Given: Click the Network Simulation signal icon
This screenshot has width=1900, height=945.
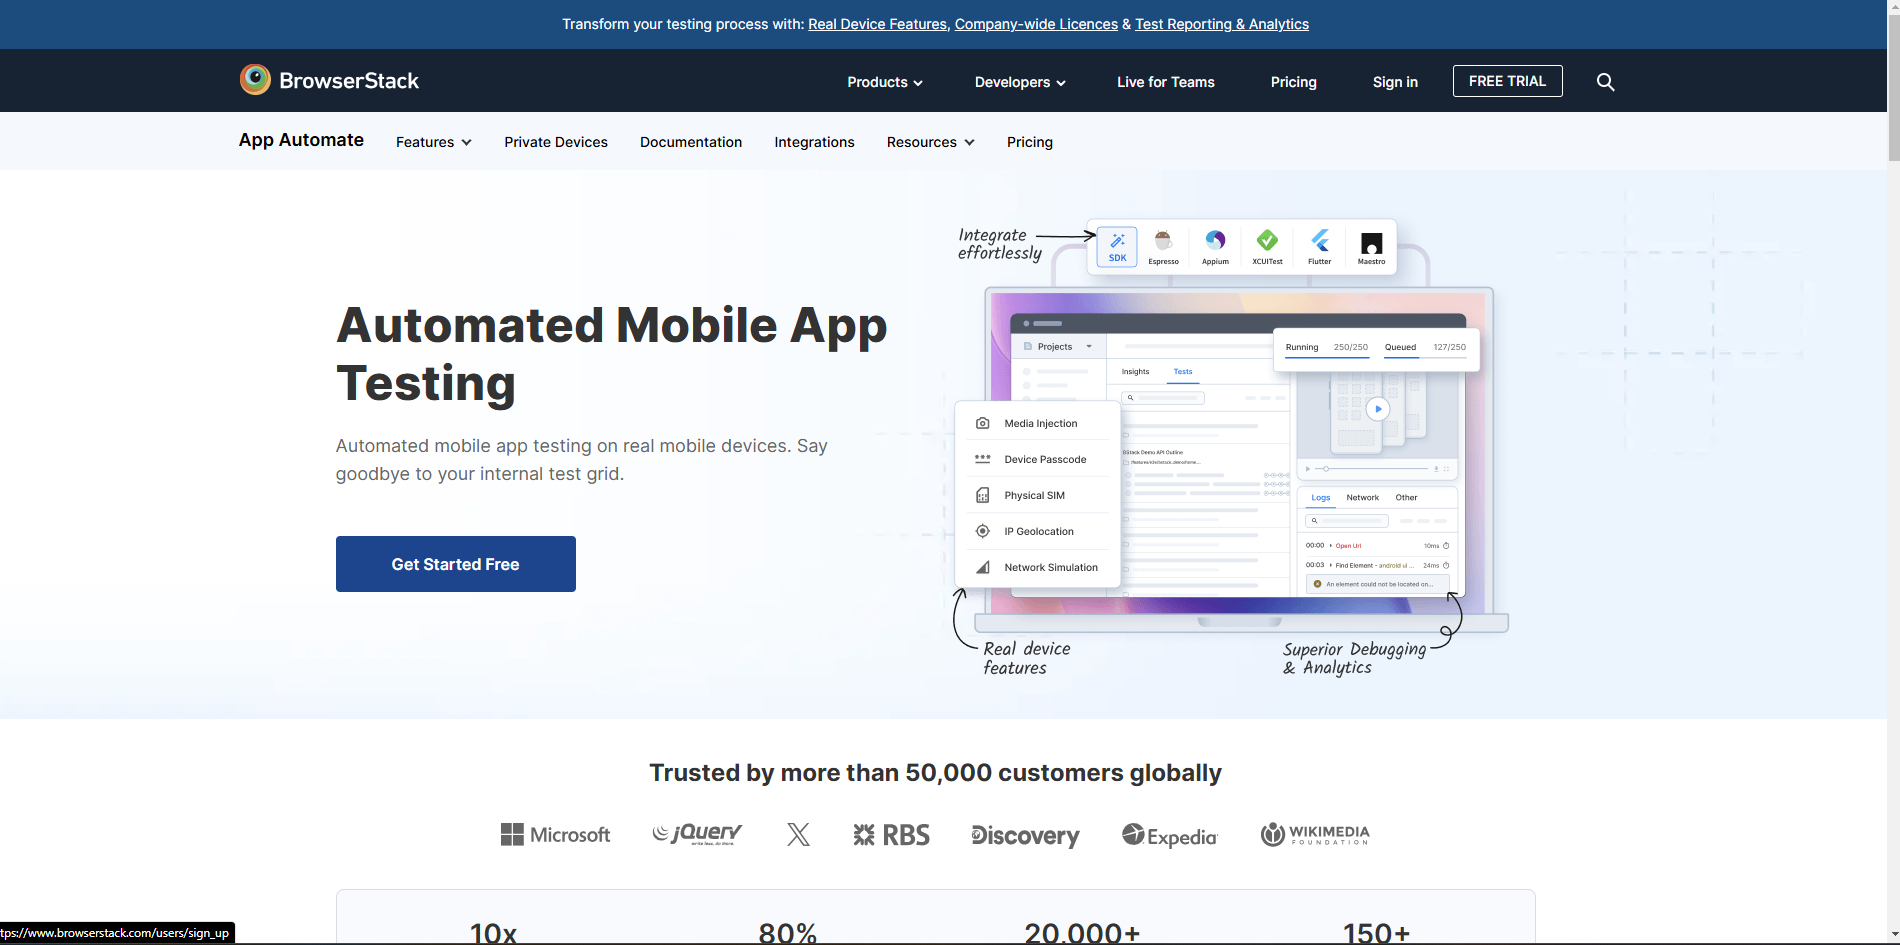Looking at the screenshot, I should [x=982, y=567].
